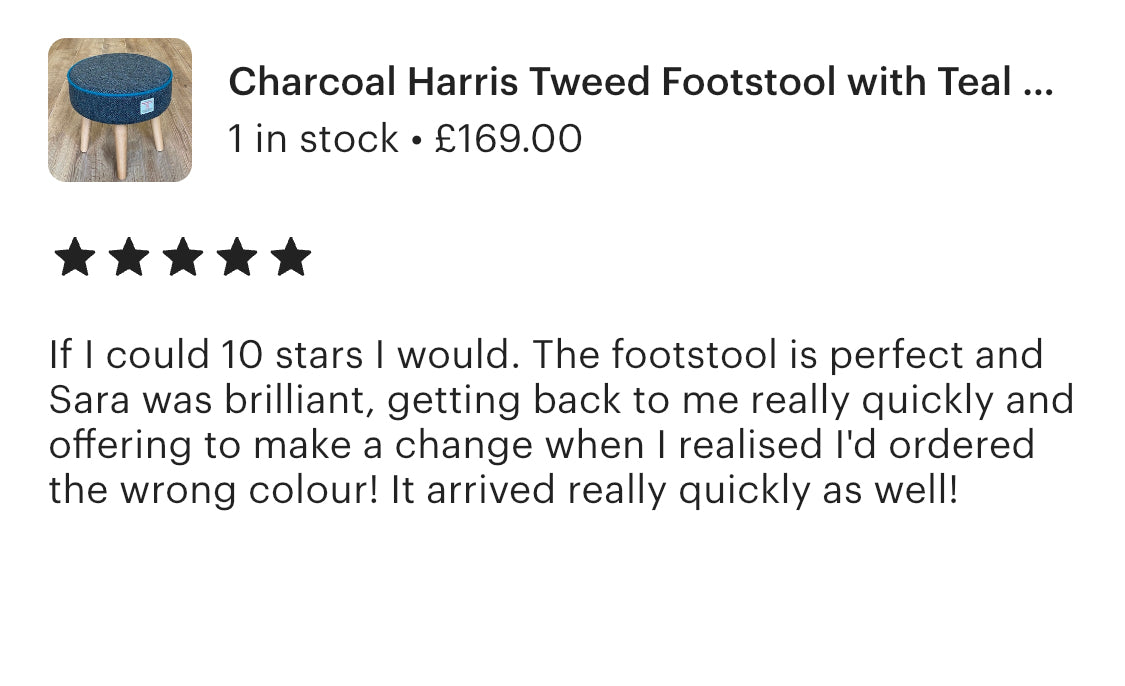
Task: Click the word "Charcoal" in the title
Action: pos(313,82)
